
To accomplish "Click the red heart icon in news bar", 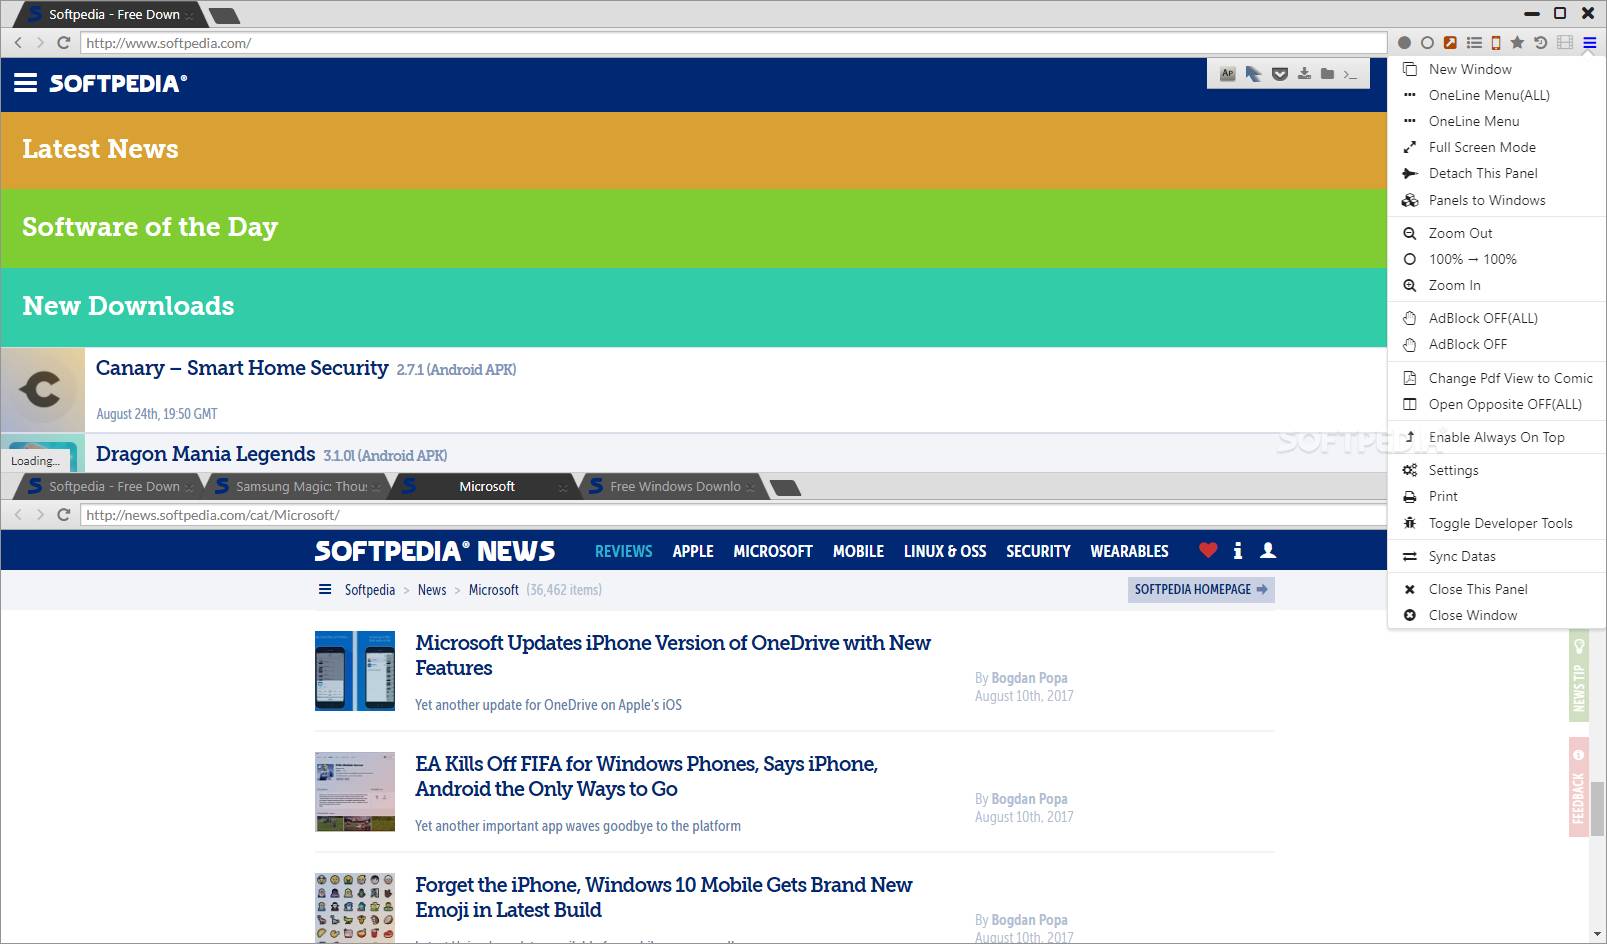I will coord(1208,550).
